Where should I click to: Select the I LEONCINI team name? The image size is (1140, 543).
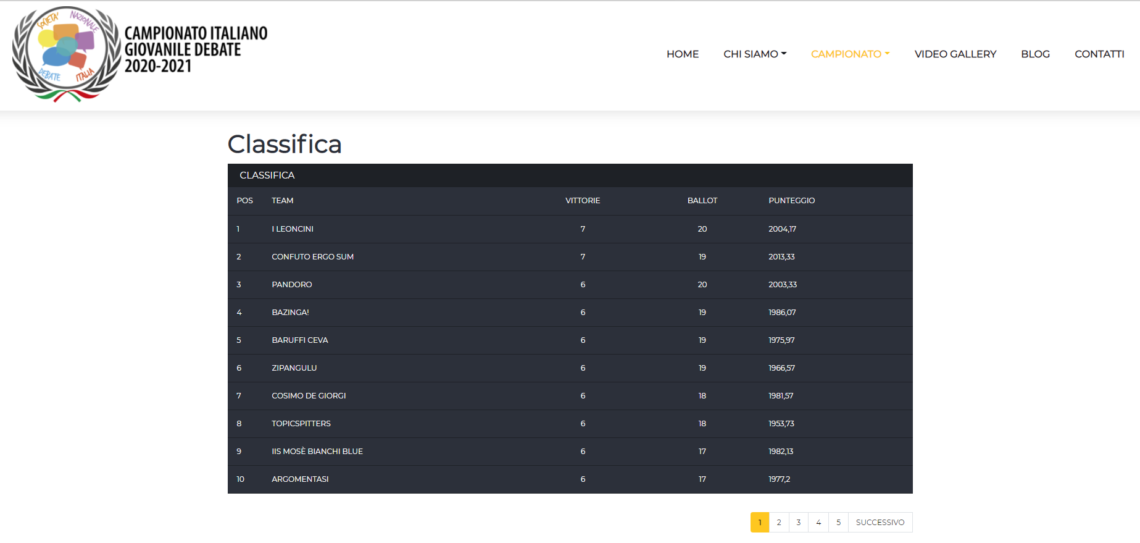[x=292, y=229]
